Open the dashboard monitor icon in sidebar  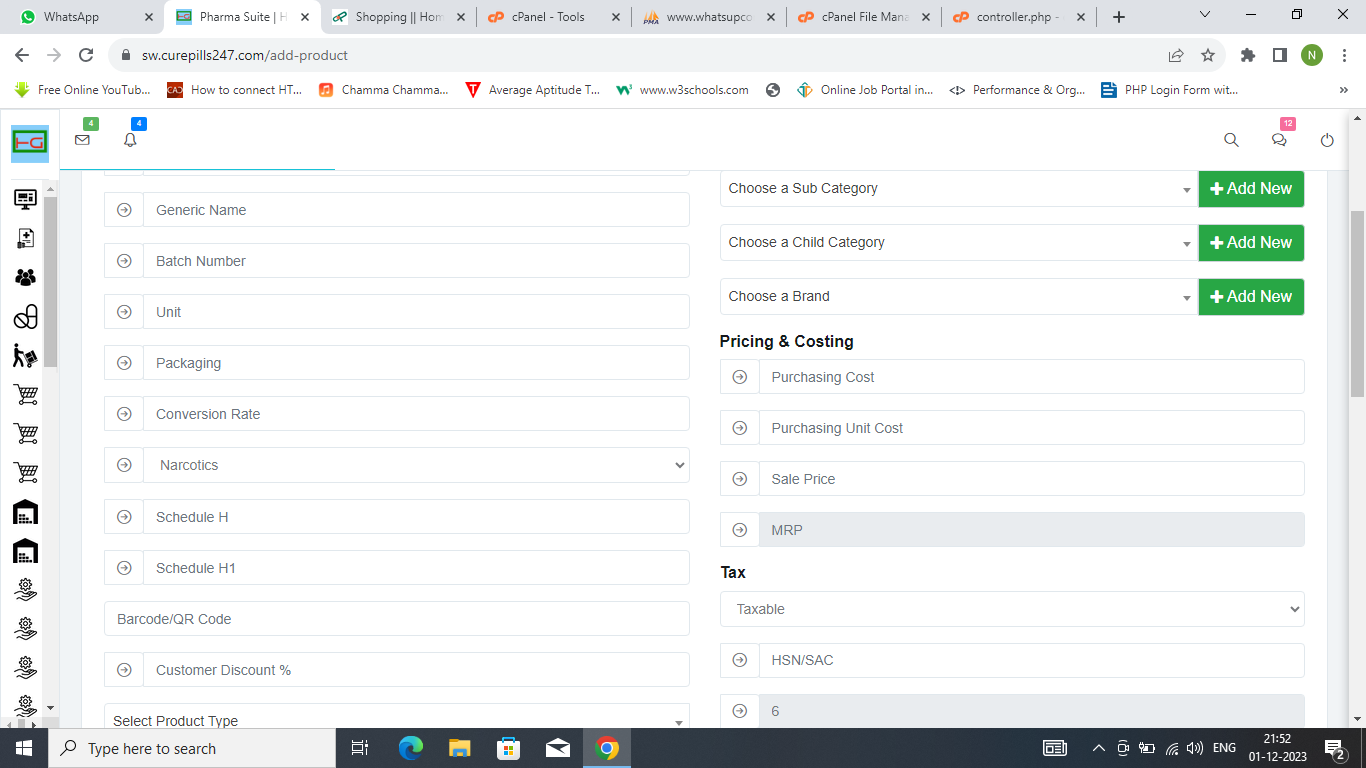(25, 199)
